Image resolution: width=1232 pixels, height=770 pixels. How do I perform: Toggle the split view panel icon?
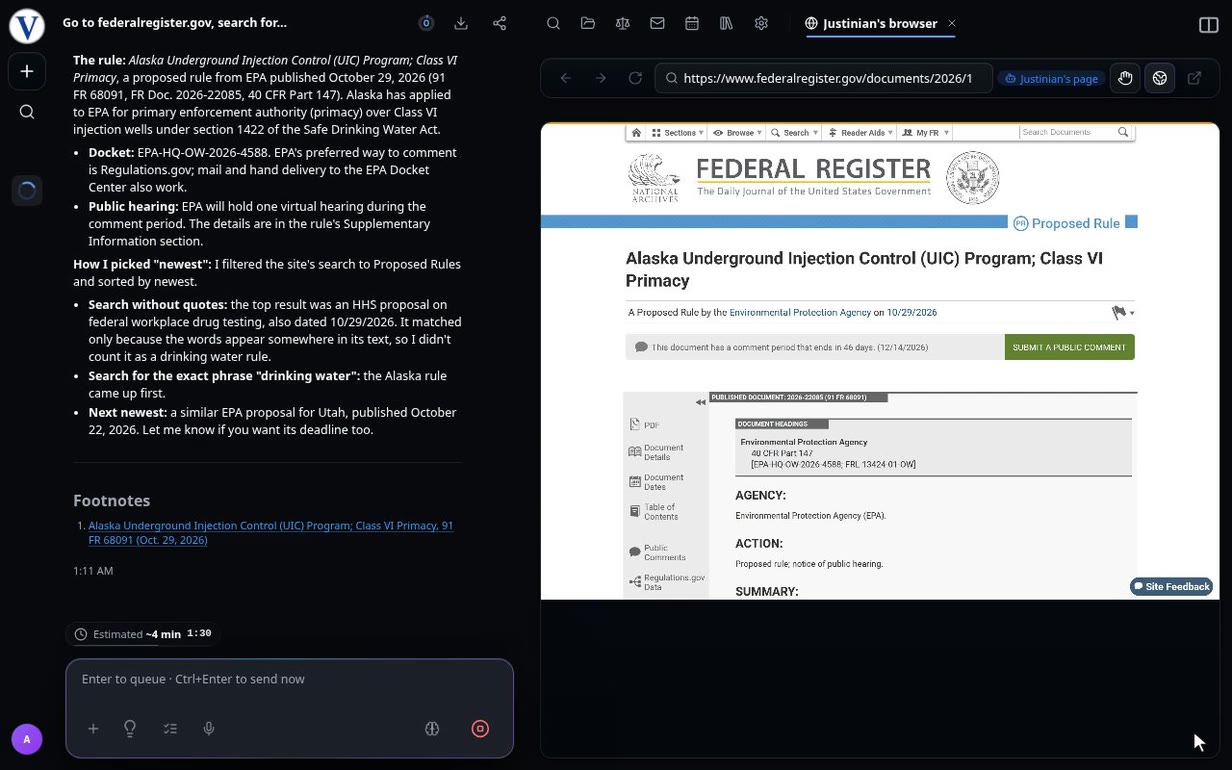pos(1208,25)
